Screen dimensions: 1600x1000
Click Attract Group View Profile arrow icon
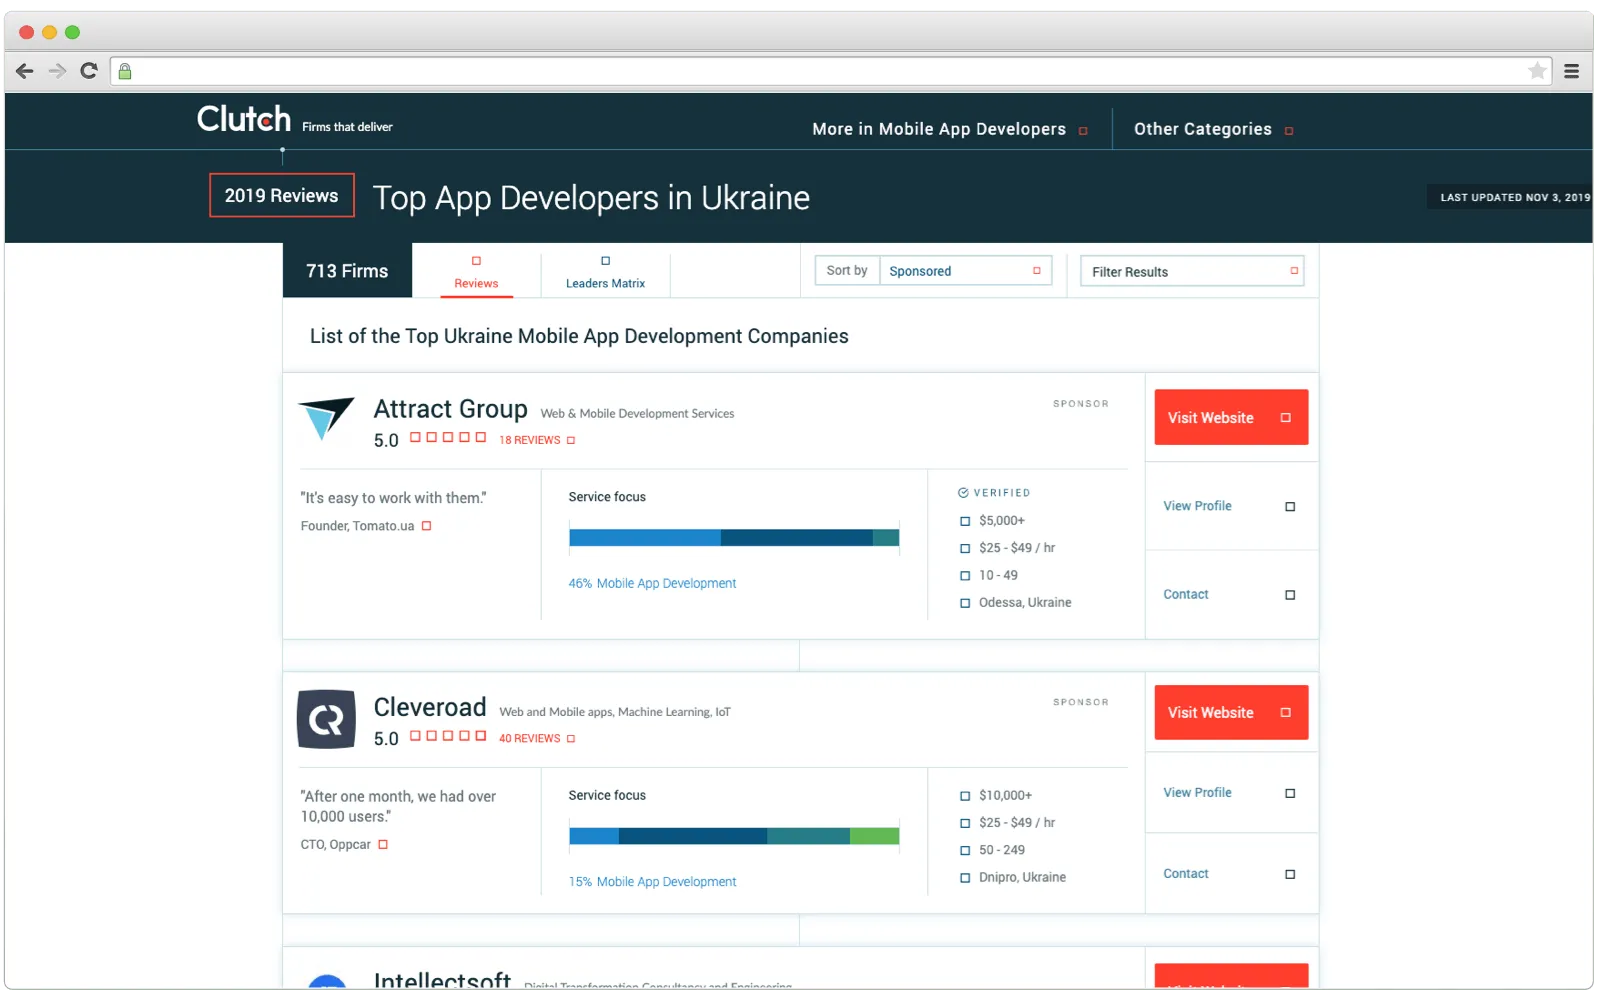point(1290,507)
